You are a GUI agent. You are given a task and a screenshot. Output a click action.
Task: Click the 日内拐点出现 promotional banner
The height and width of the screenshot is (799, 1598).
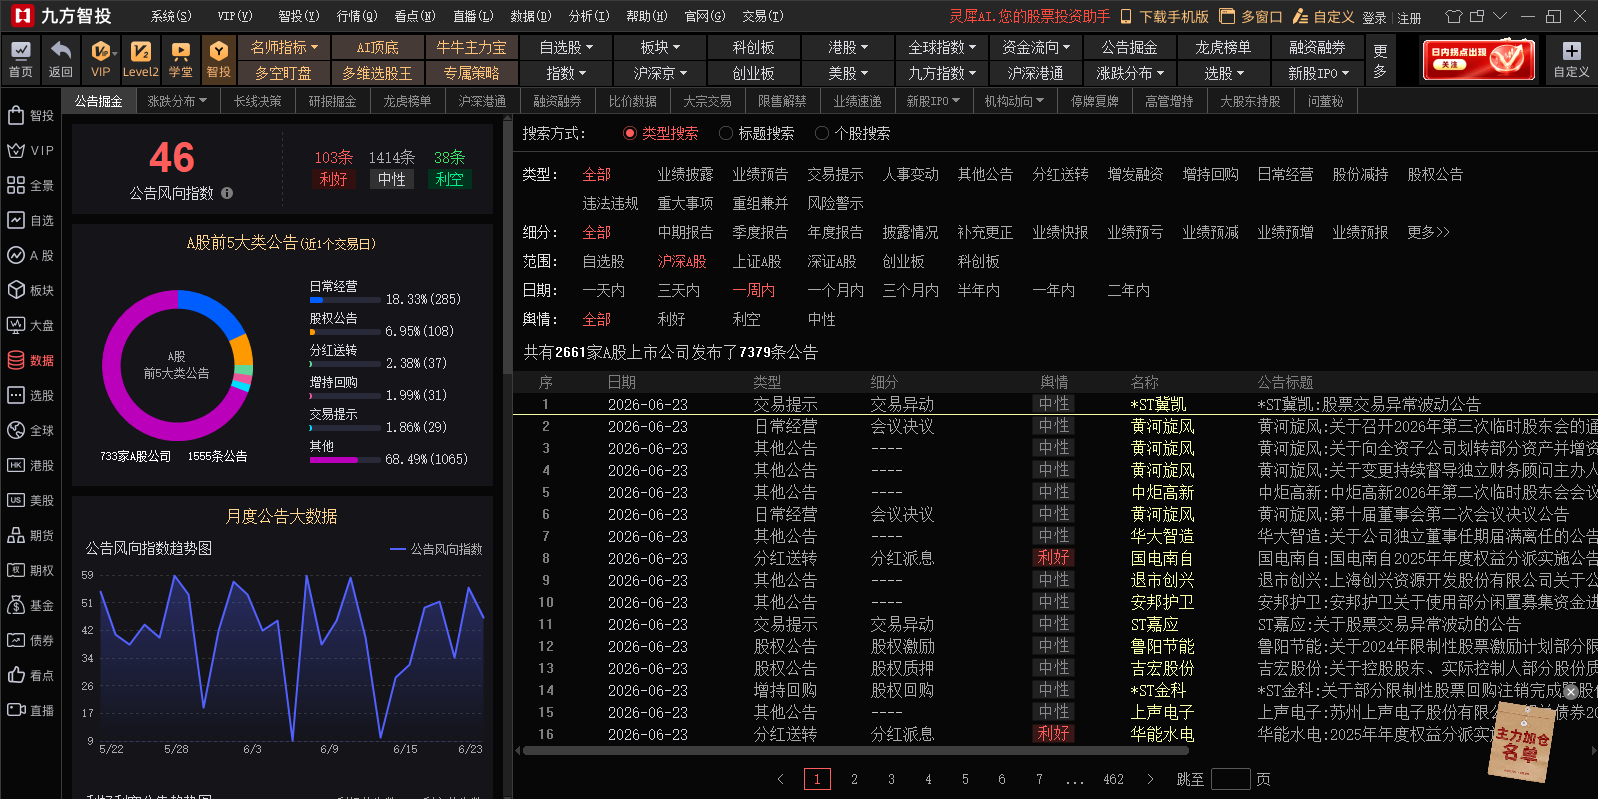click(x=1479, y=60)
